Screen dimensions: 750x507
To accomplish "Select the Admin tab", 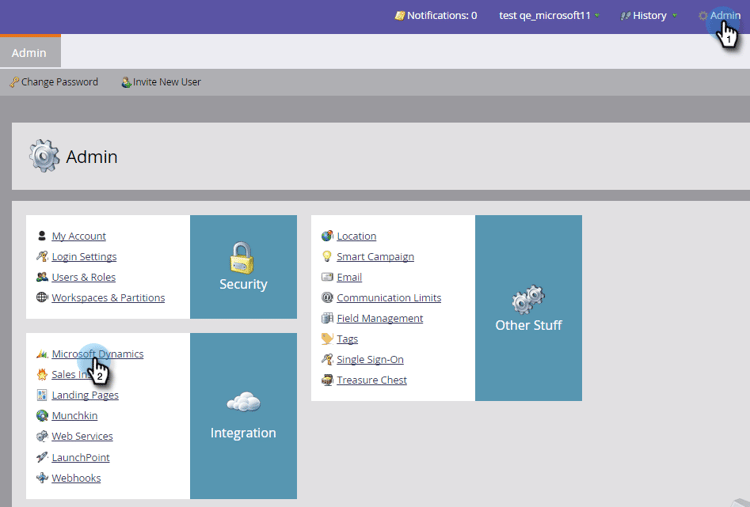I will (x=30, y=53).
